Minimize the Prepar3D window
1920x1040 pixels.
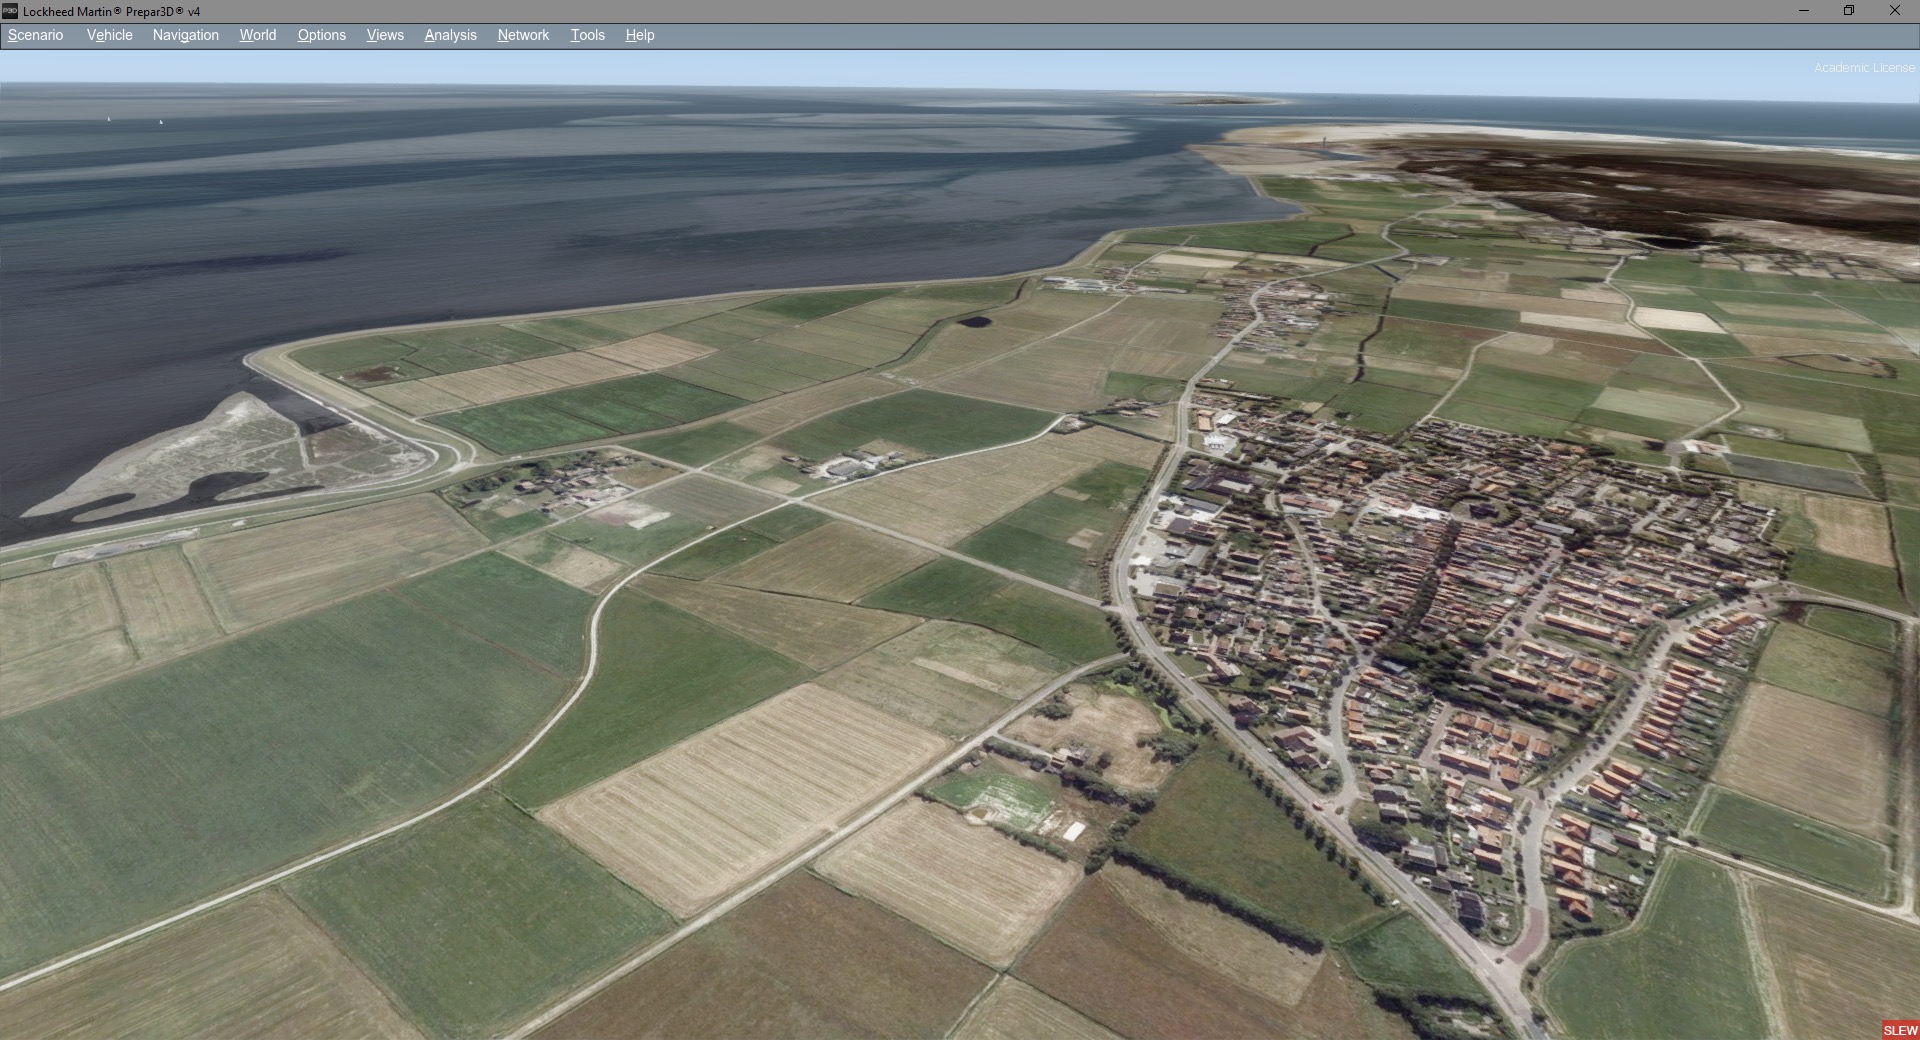click(x=1804, y=11)
